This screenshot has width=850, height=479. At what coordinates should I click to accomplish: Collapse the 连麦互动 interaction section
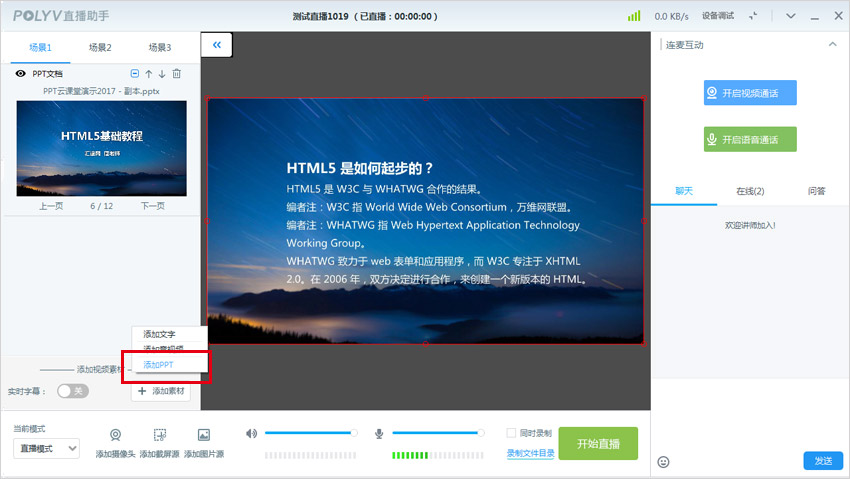(x=832, y=45)
